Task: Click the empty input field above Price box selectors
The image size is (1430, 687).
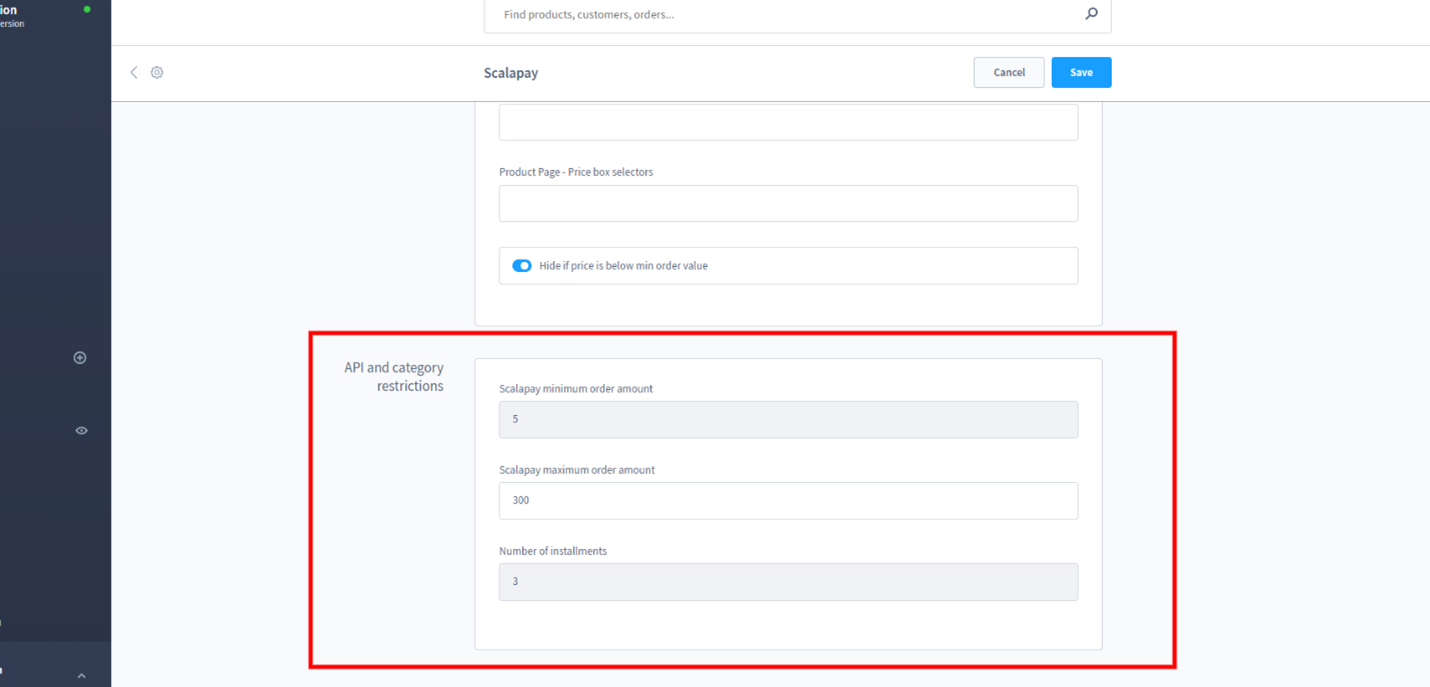Action: coord(788,122)
